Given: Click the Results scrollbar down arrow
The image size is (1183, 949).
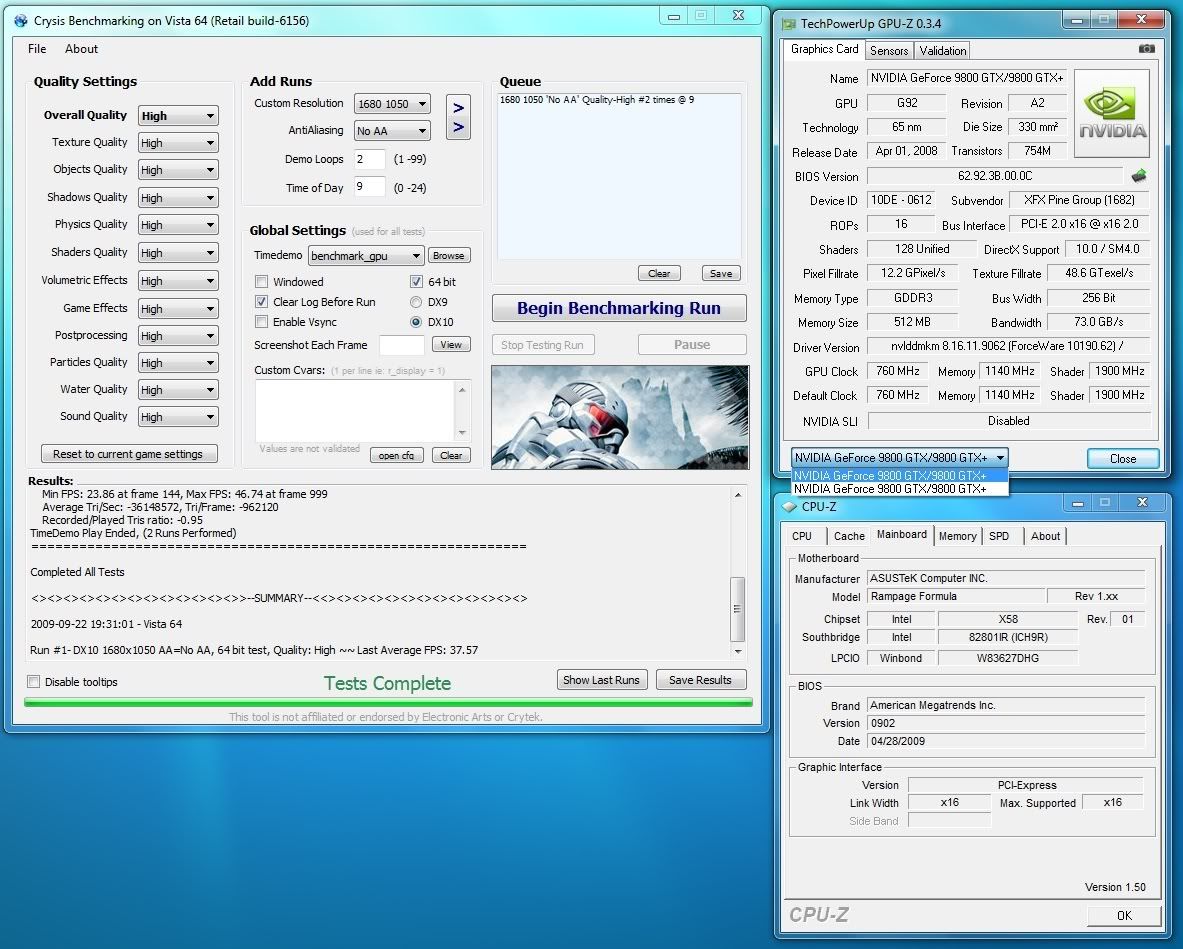Looking at the screenshot, I should [738, 650].
